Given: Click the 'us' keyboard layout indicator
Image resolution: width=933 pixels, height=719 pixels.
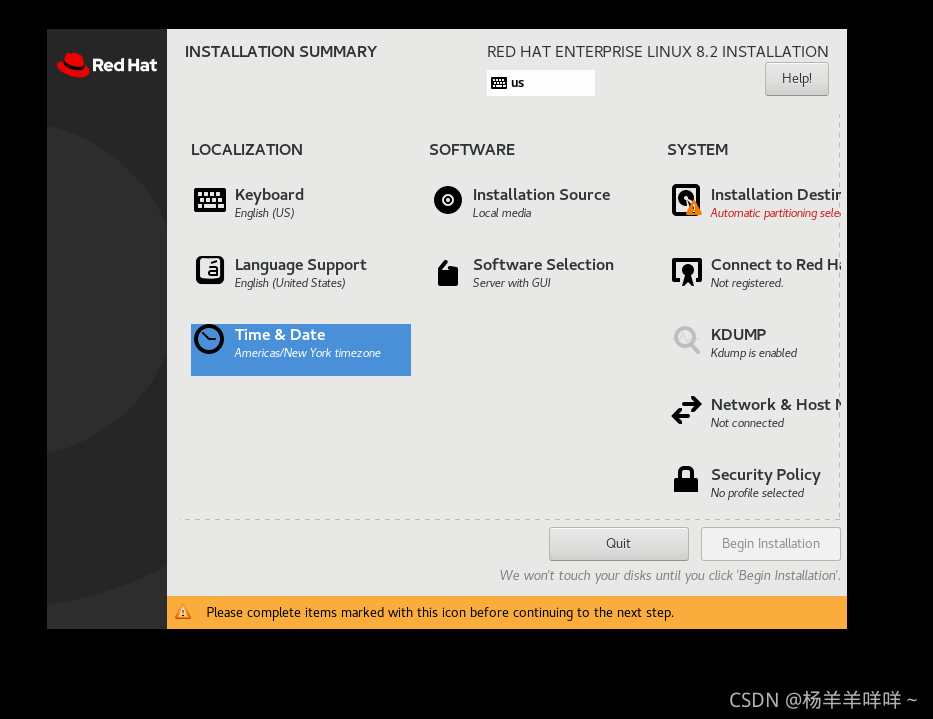Looking at the screenshot, I should tap(540, 83).
